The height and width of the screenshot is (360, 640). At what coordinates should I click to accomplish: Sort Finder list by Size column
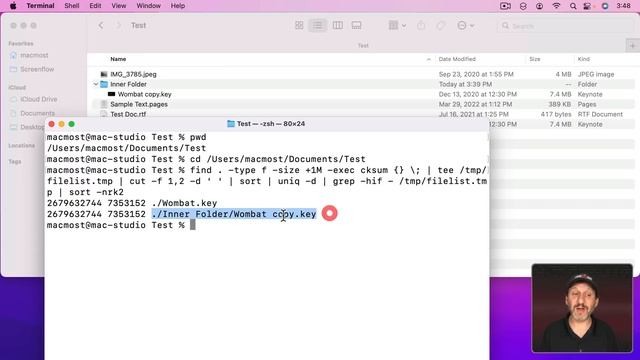coord(535,59)
